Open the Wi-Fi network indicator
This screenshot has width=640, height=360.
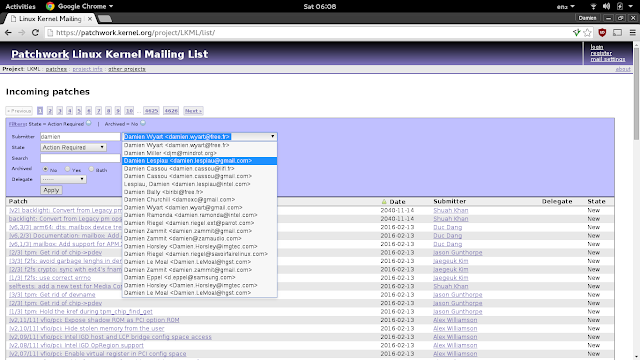pos(593,6)
